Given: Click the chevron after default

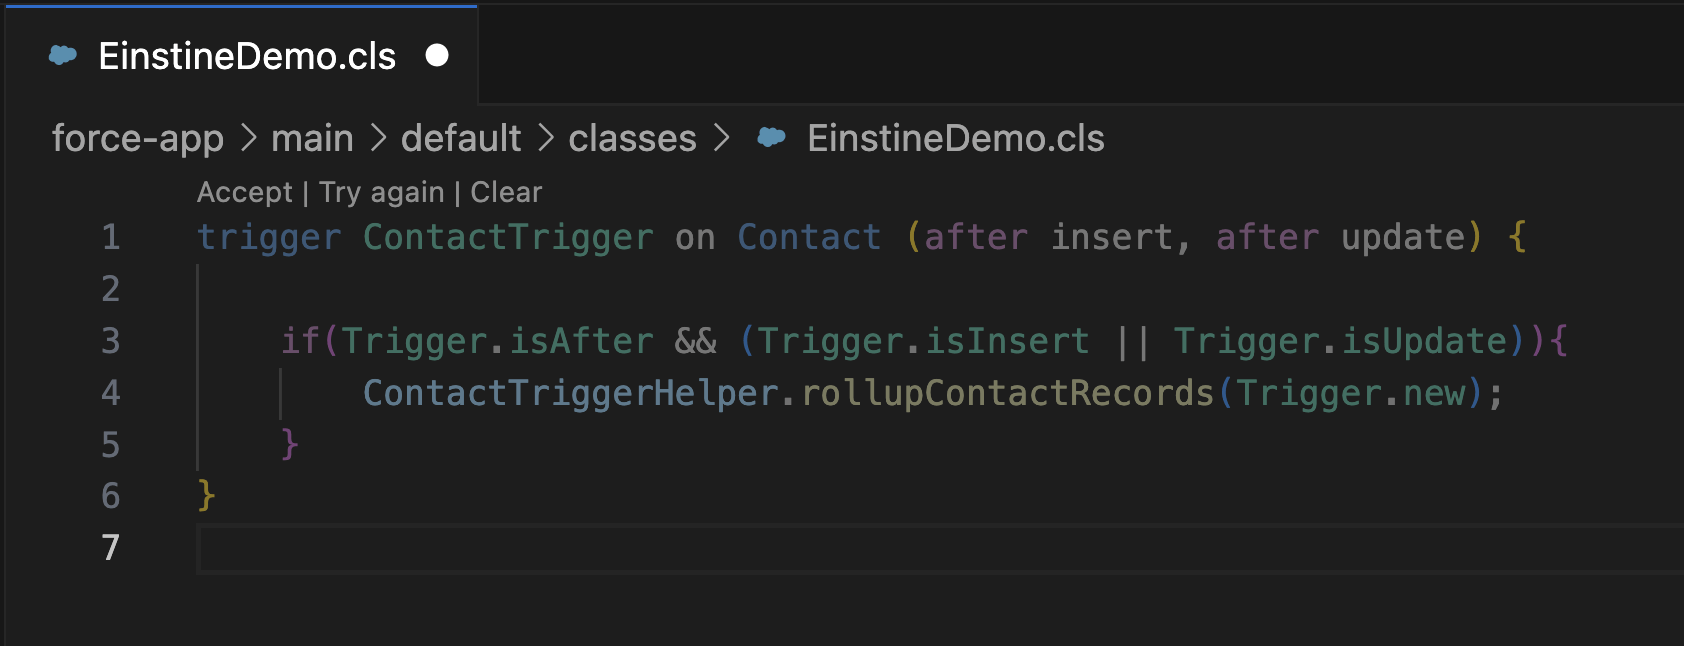Looking at the screenshot, I should pyautogui.click(x=545, y=139).
